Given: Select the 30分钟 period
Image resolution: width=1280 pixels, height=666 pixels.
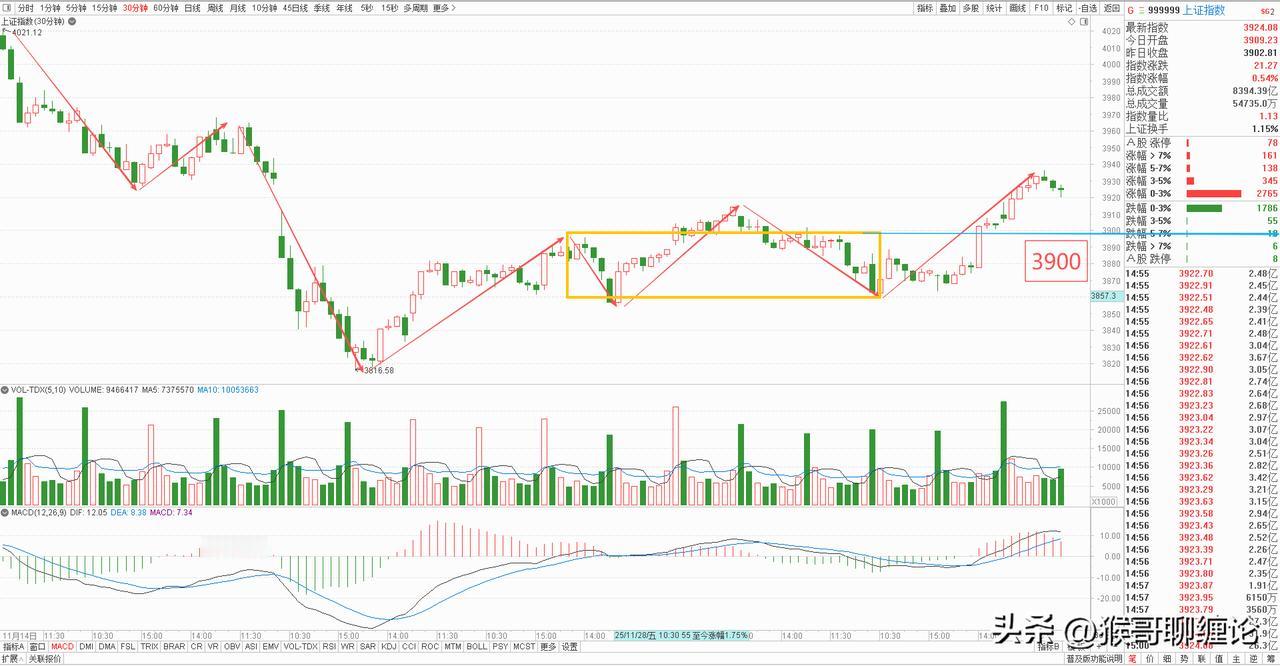Looking at the screenshot, I should [x=135, y=8].
